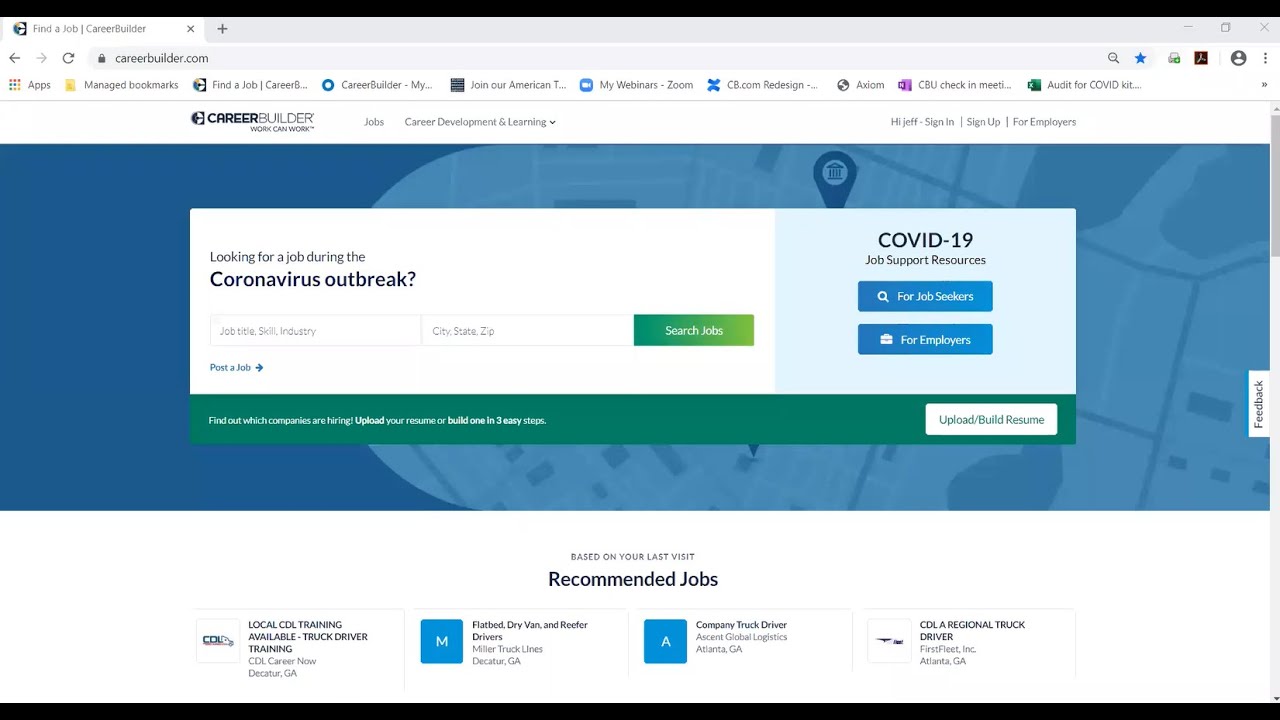Open the Chrome profile avatar icon

1238,58
